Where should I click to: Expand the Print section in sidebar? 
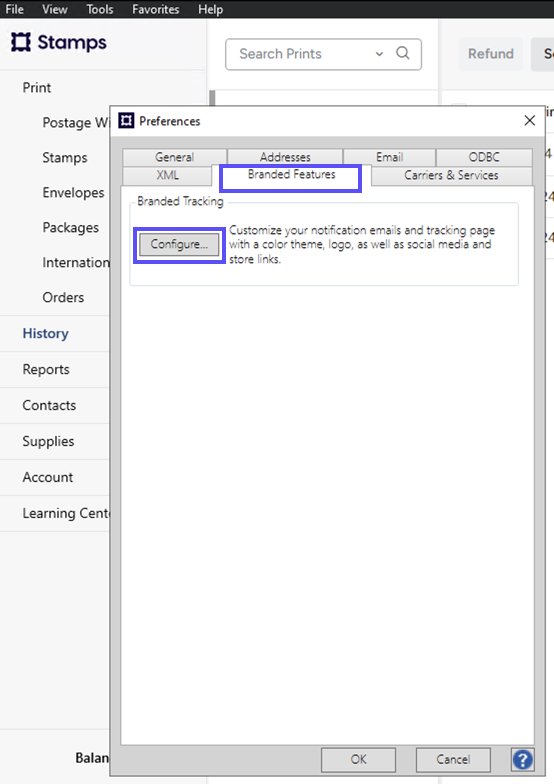[36, 88]
